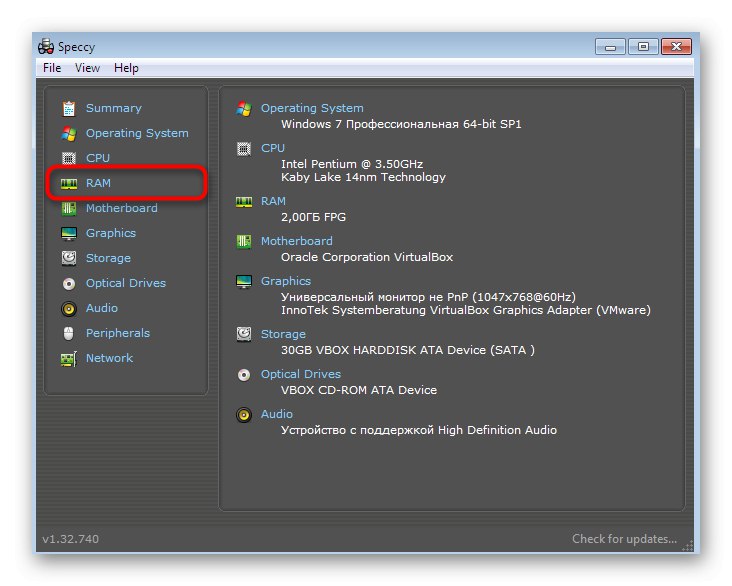Open Optical Drives heading link in summary

[x=301, y=374]
